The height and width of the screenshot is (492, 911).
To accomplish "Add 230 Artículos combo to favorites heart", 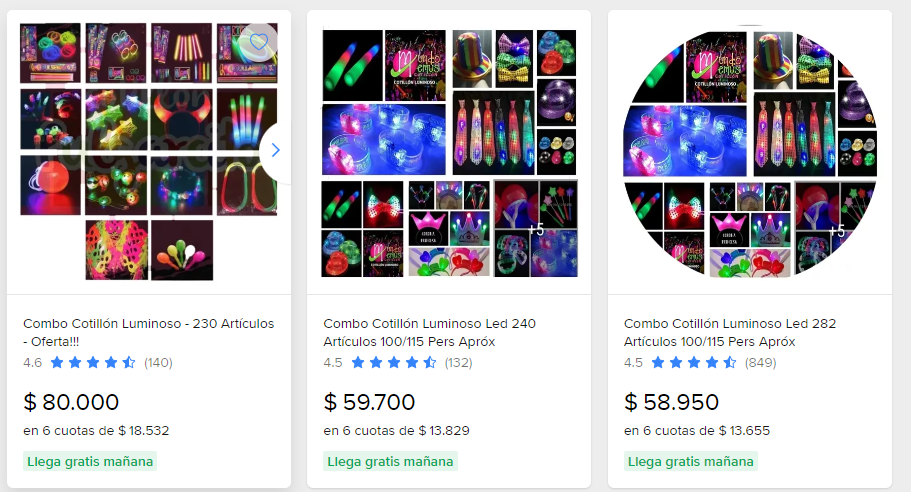I will (259, 42).
